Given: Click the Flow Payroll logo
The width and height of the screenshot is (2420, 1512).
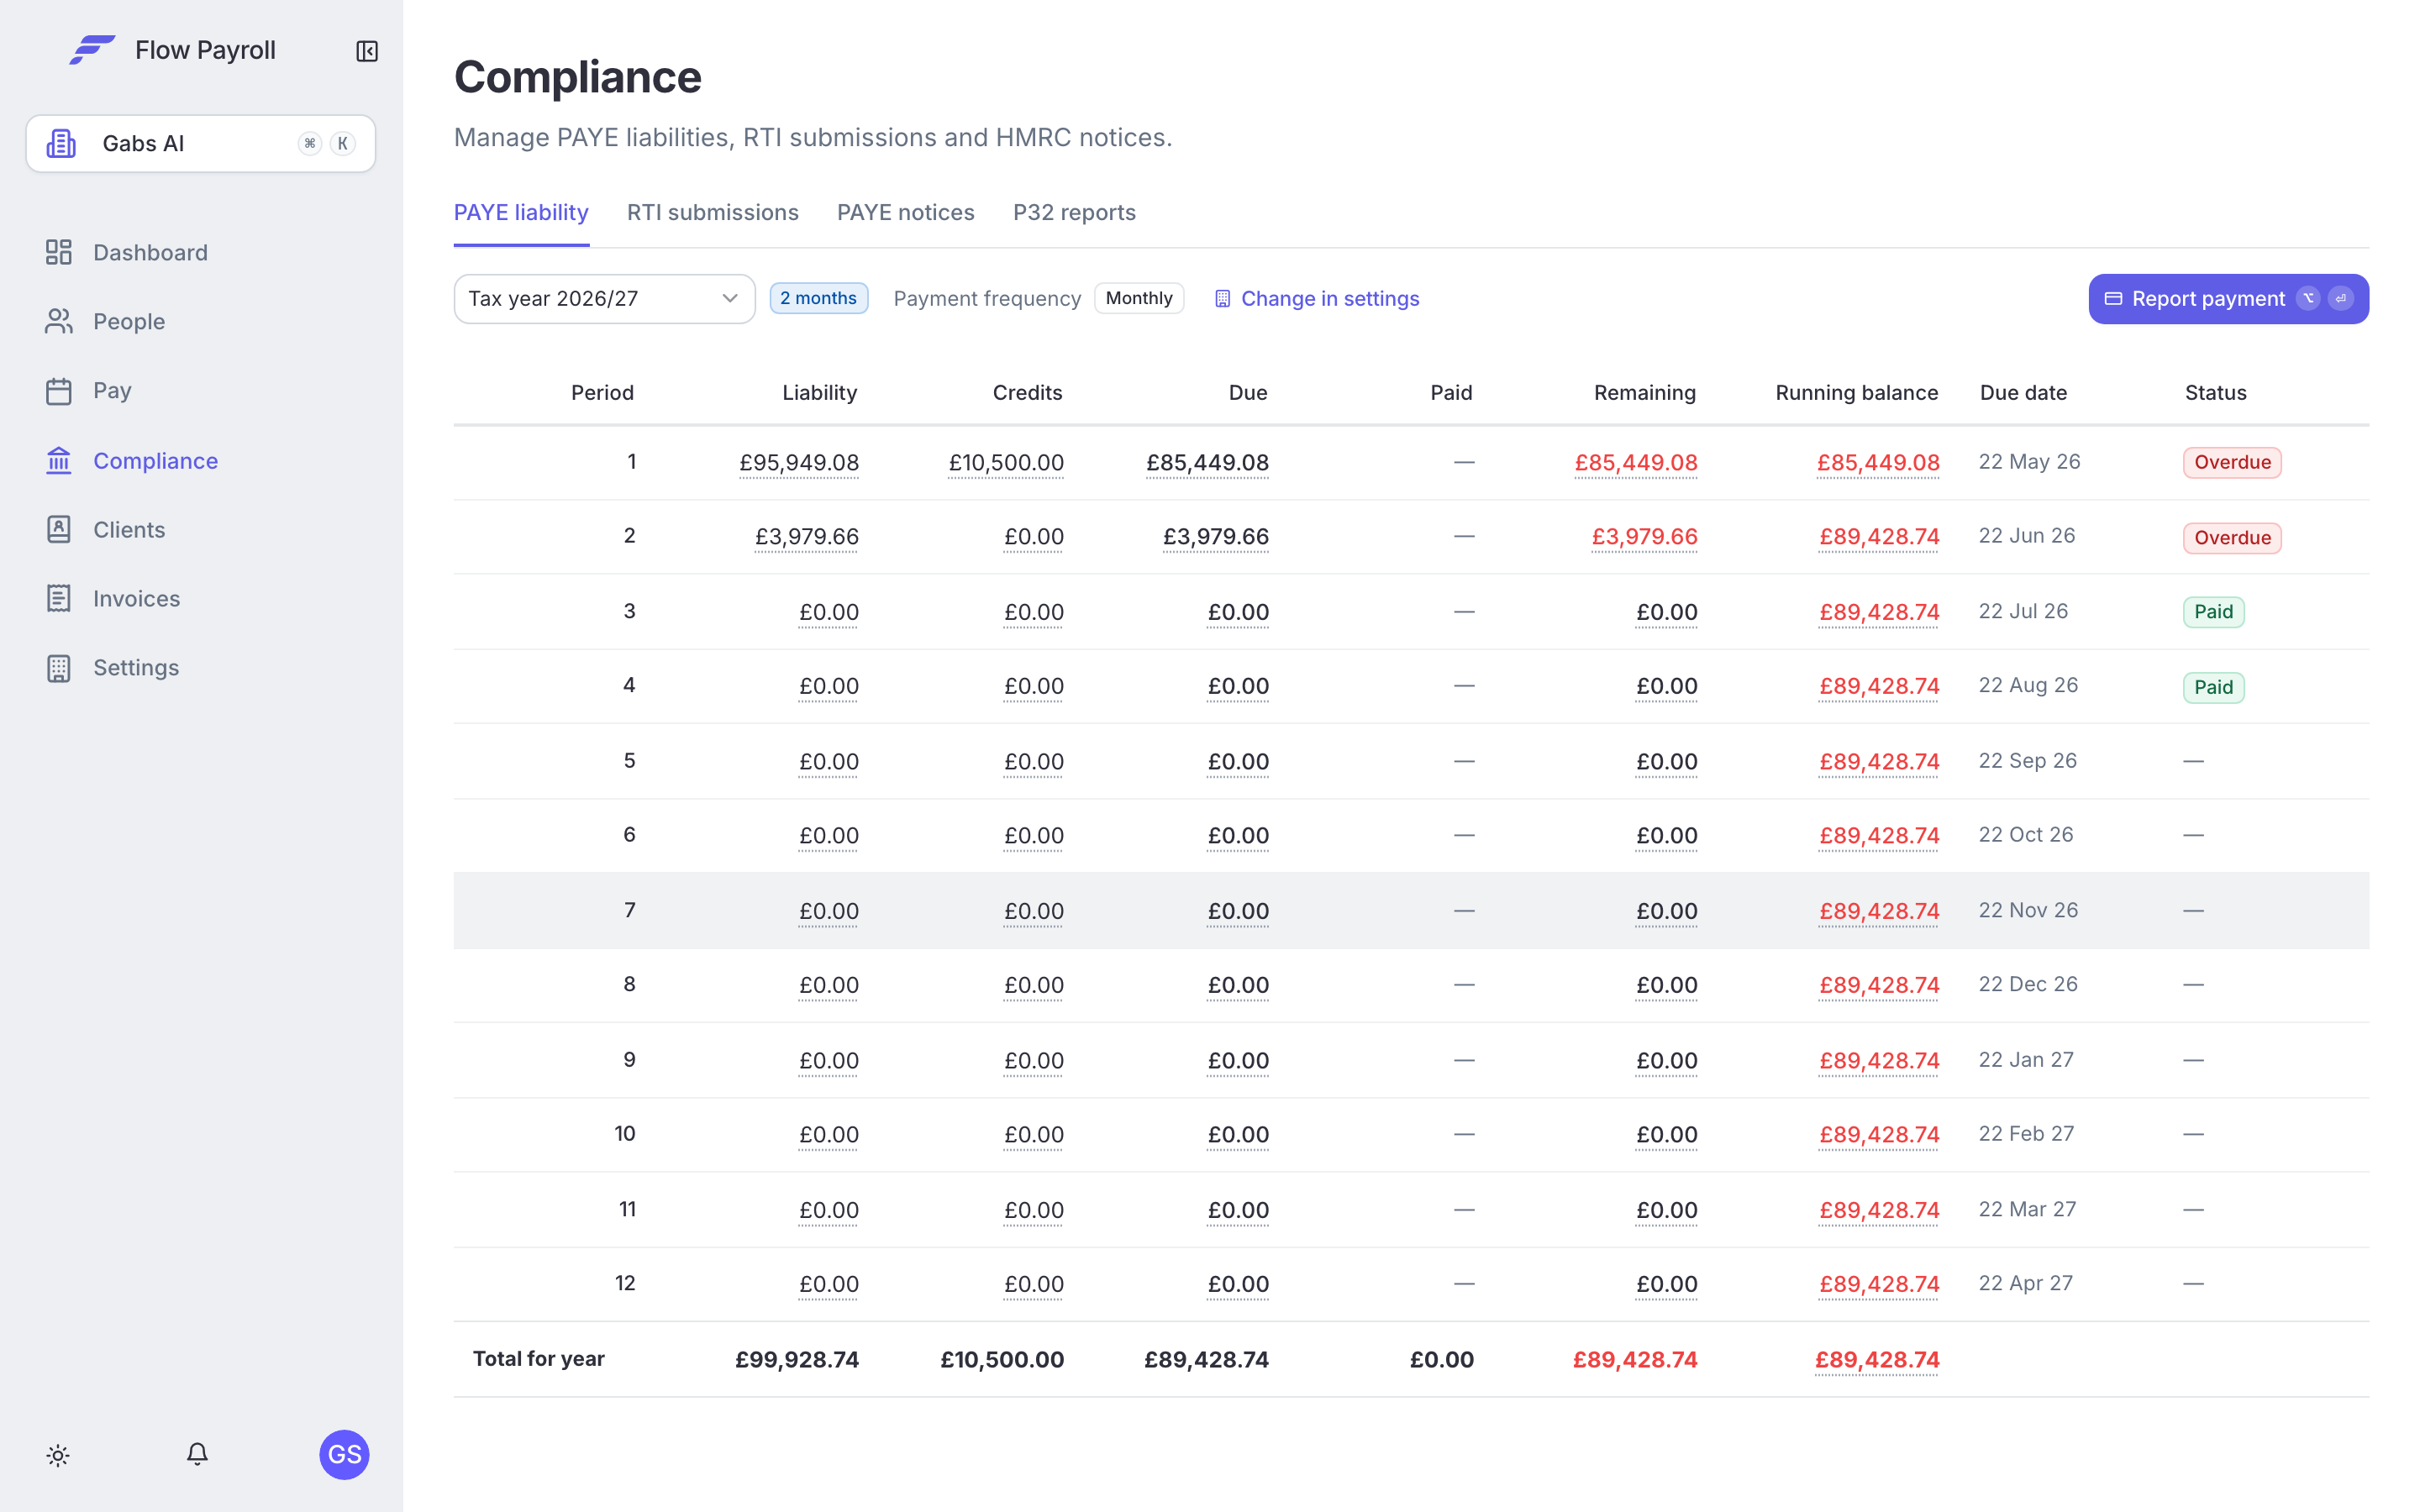Looking at the screenshot, I should 92,50.
